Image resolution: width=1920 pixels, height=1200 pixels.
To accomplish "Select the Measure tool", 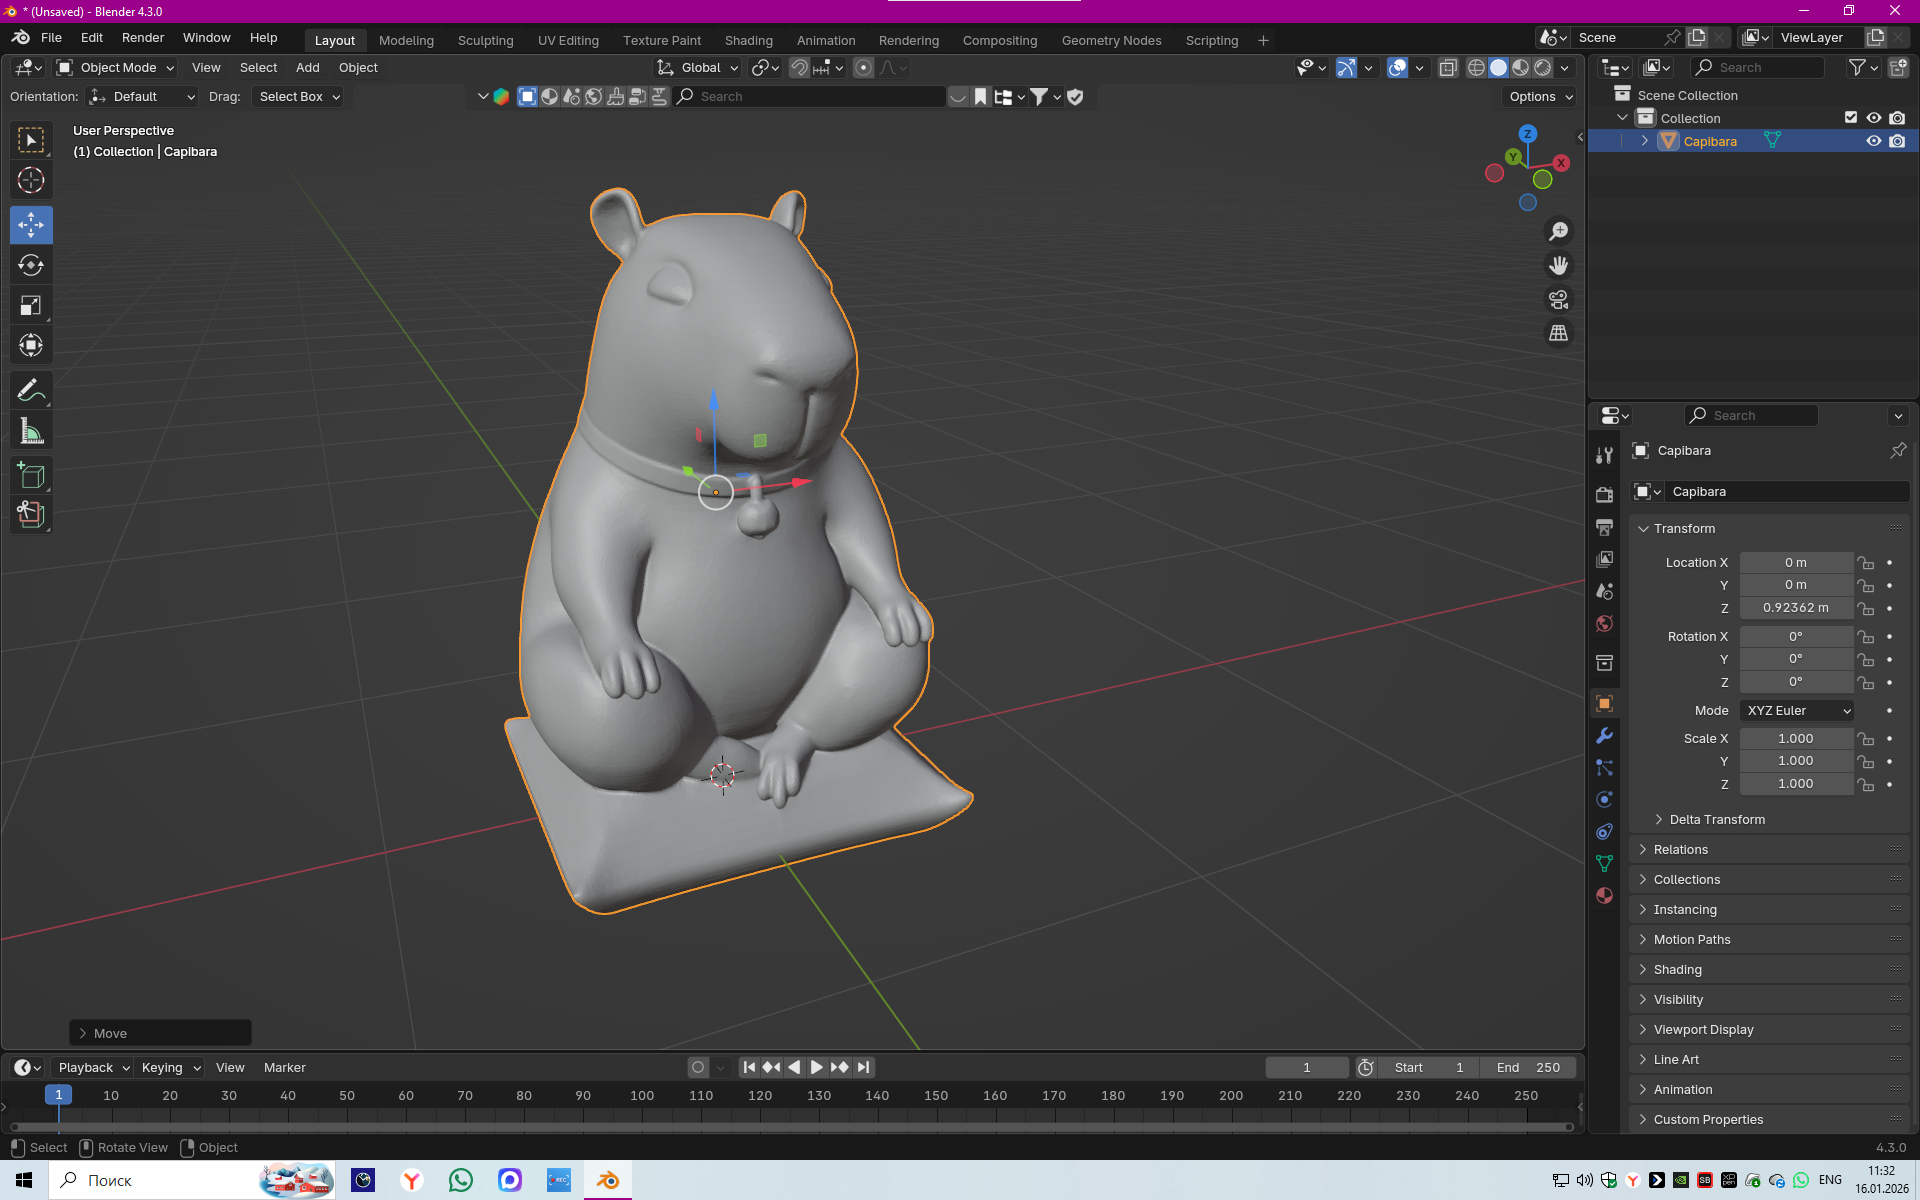I will click(x=31, y=431).
